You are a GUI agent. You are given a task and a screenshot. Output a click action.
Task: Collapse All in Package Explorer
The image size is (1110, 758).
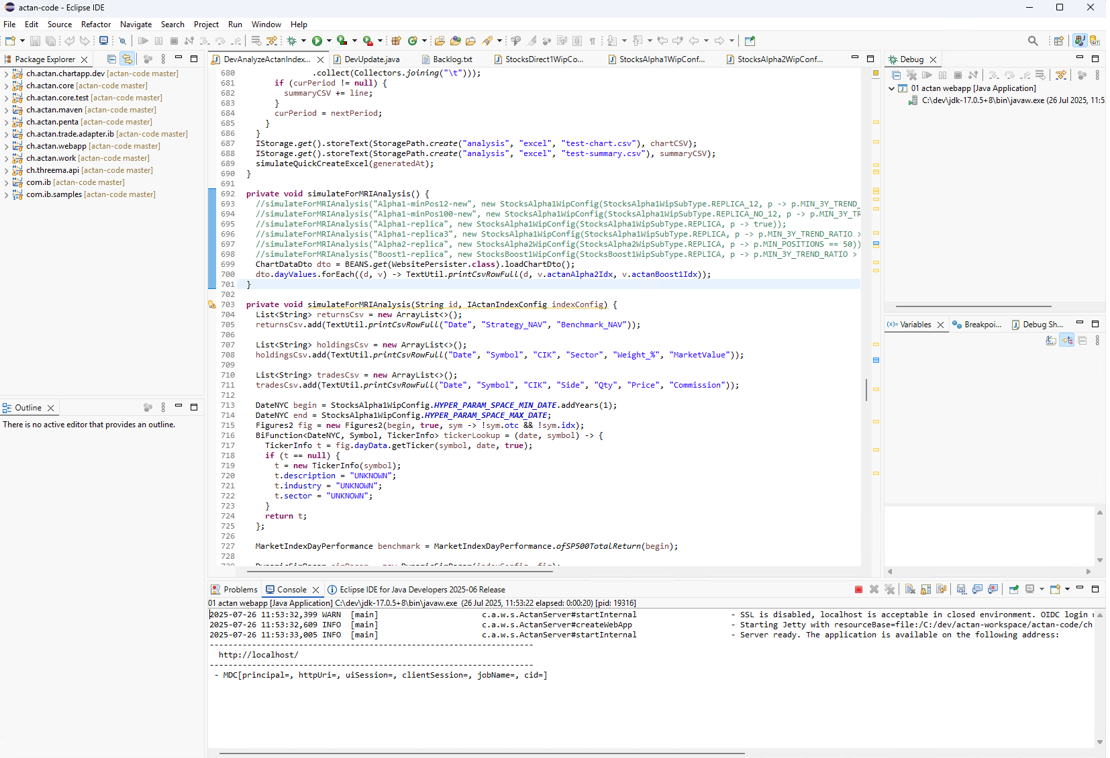pyautogui.click(x=111, y=59)
